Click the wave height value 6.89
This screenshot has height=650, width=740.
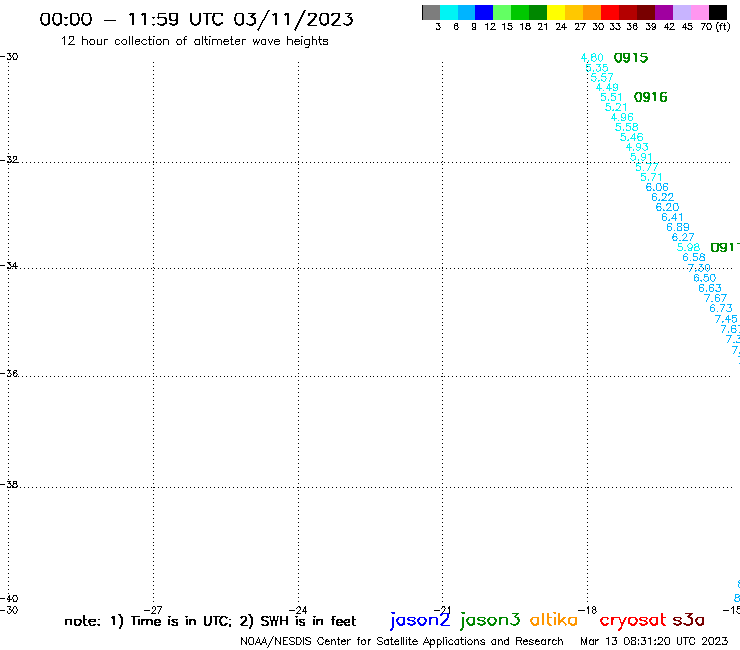pos(678,227)
